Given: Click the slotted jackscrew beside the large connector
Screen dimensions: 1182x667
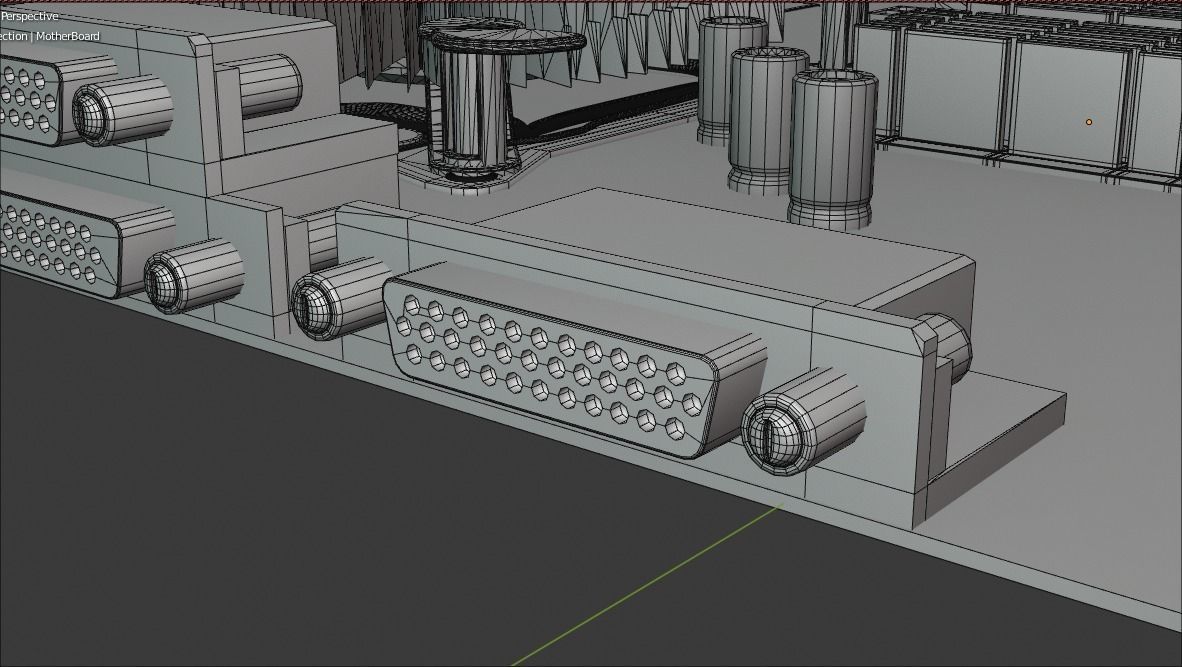Looking at the screenshot, I should point(802,421).
